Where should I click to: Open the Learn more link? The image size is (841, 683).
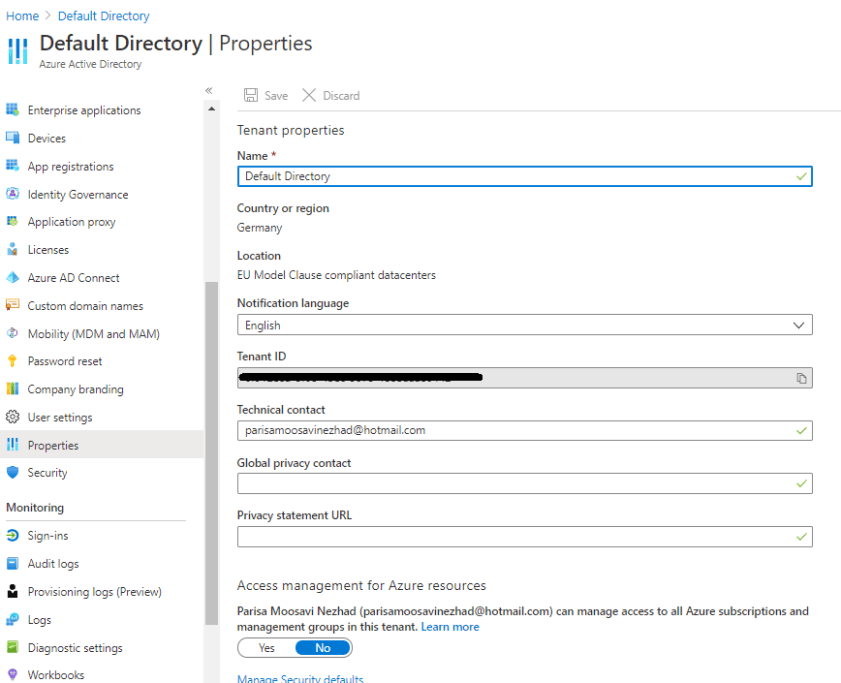pyautogui.click(x=450, y=627)
